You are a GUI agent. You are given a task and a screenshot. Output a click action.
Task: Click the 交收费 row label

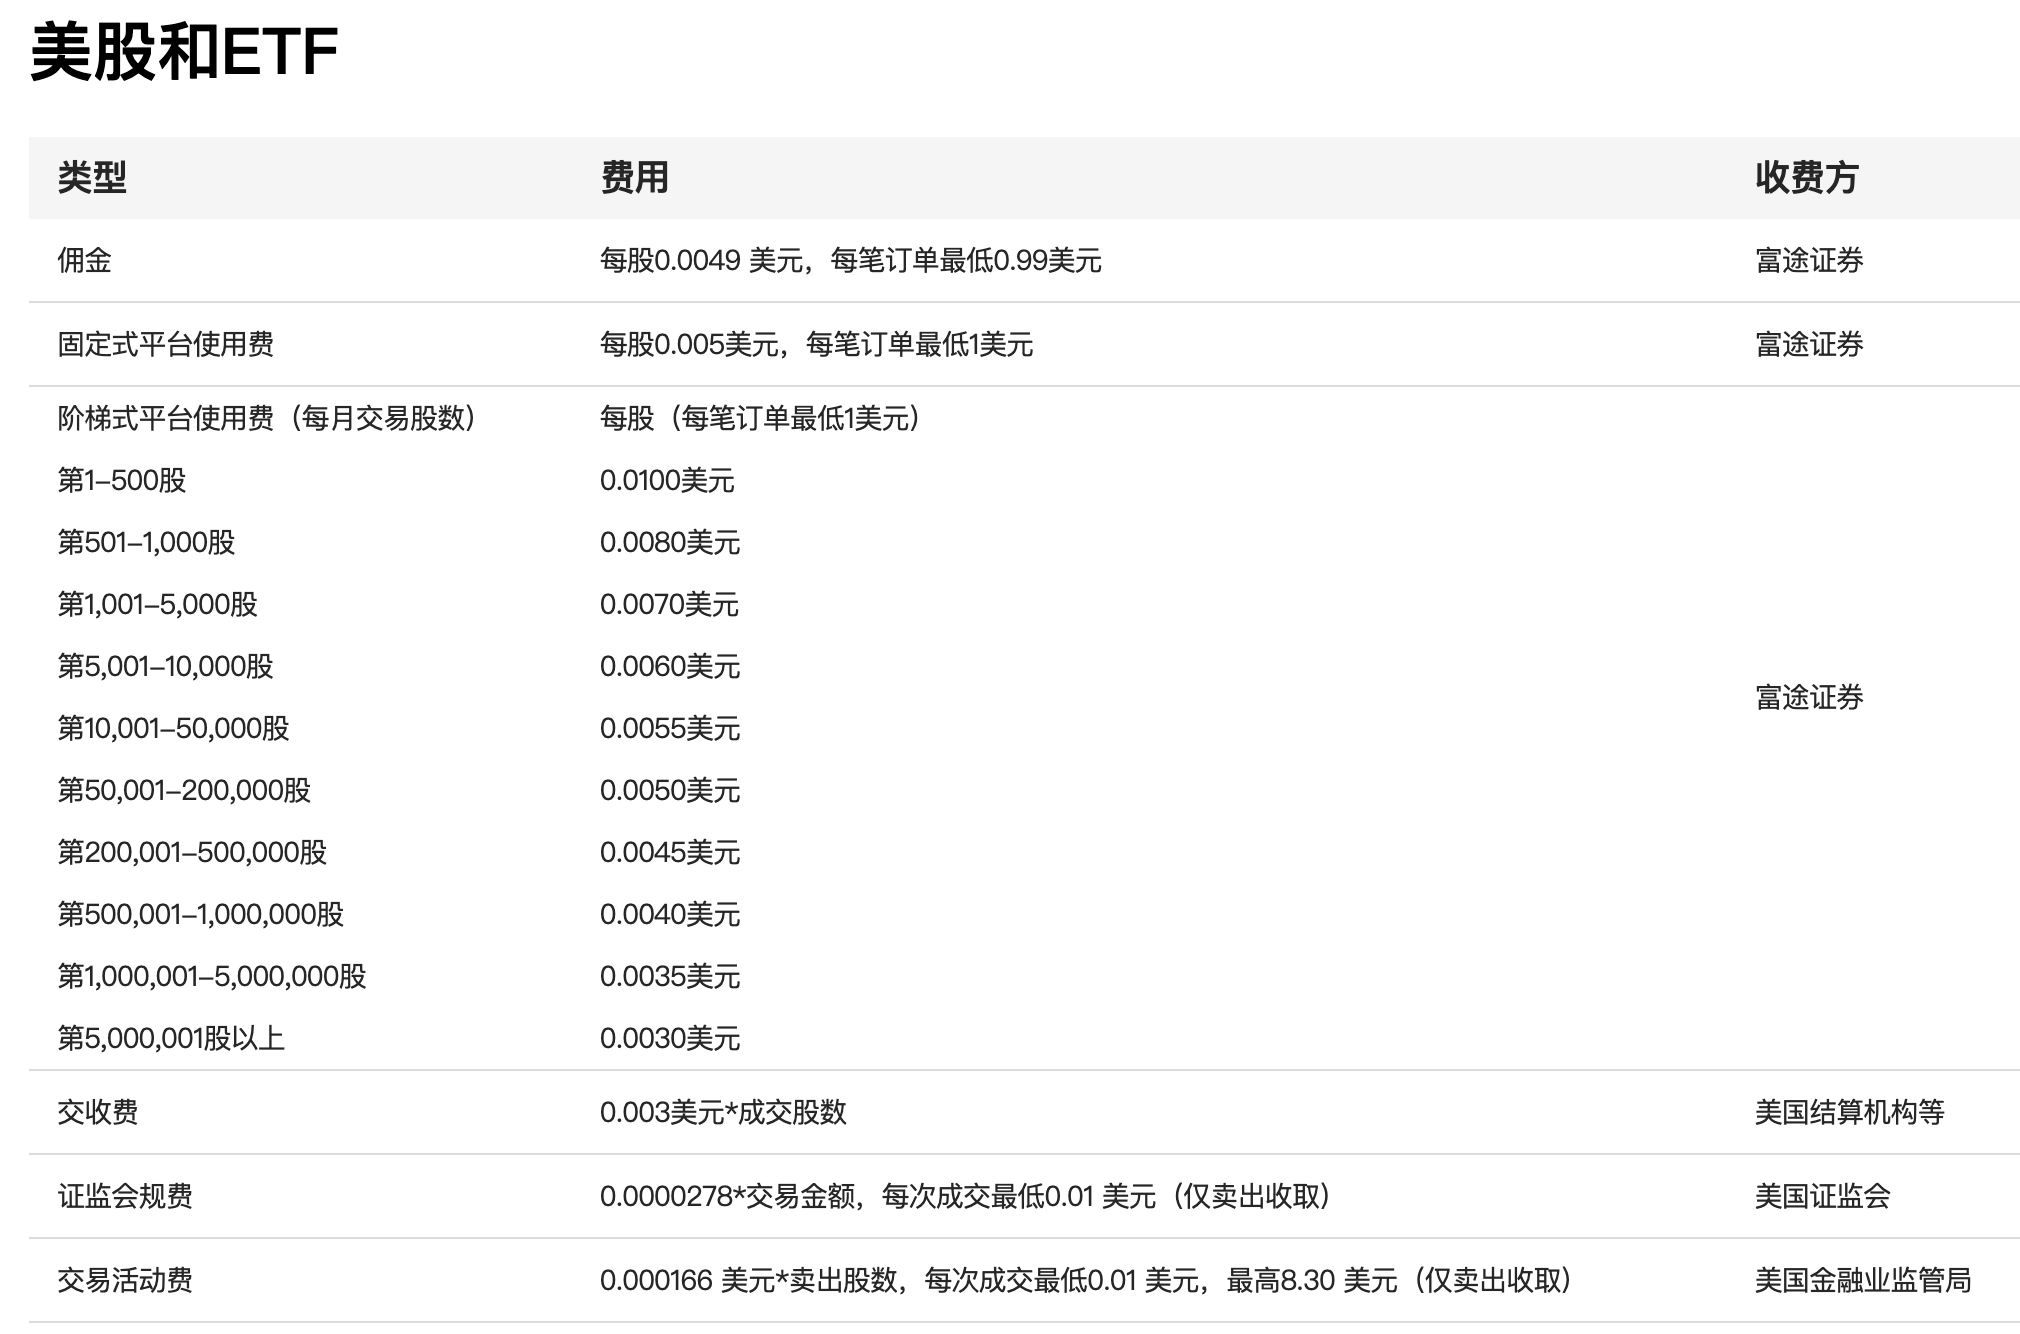click(97, 1113)
